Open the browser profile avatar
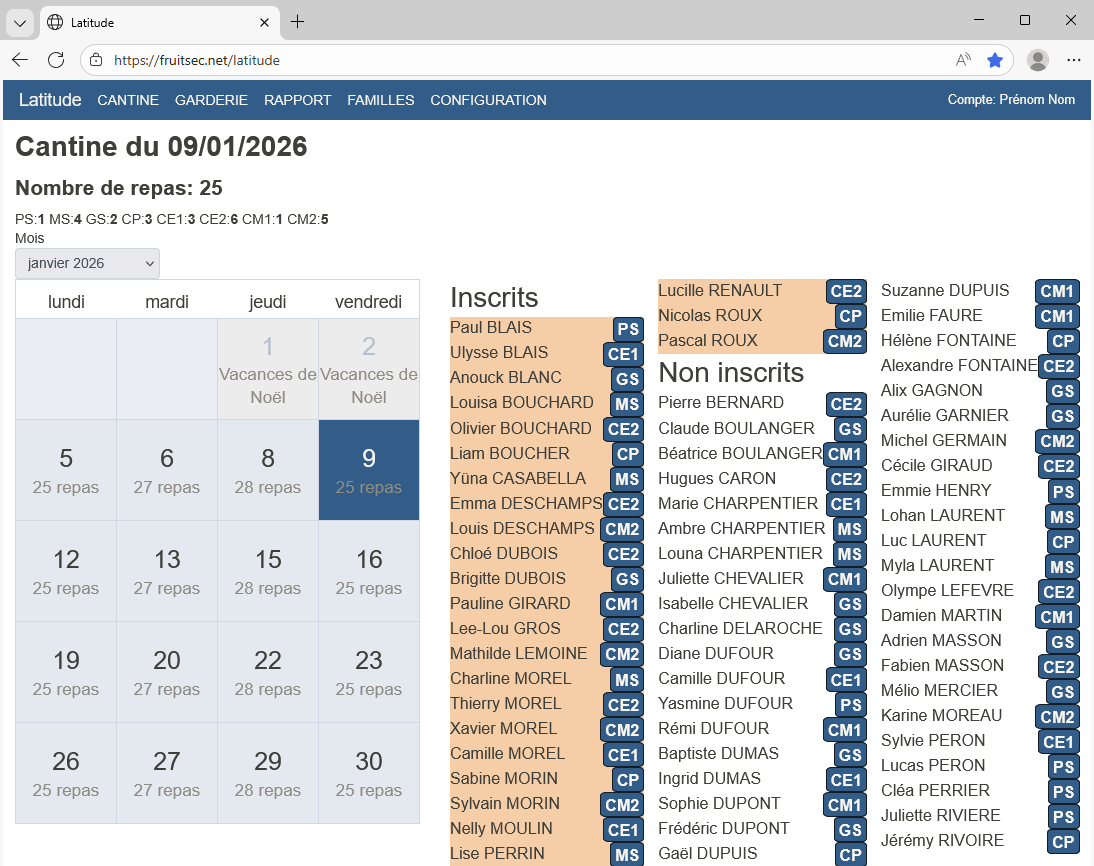1094x866 pixels. (x=1038, y=60)
